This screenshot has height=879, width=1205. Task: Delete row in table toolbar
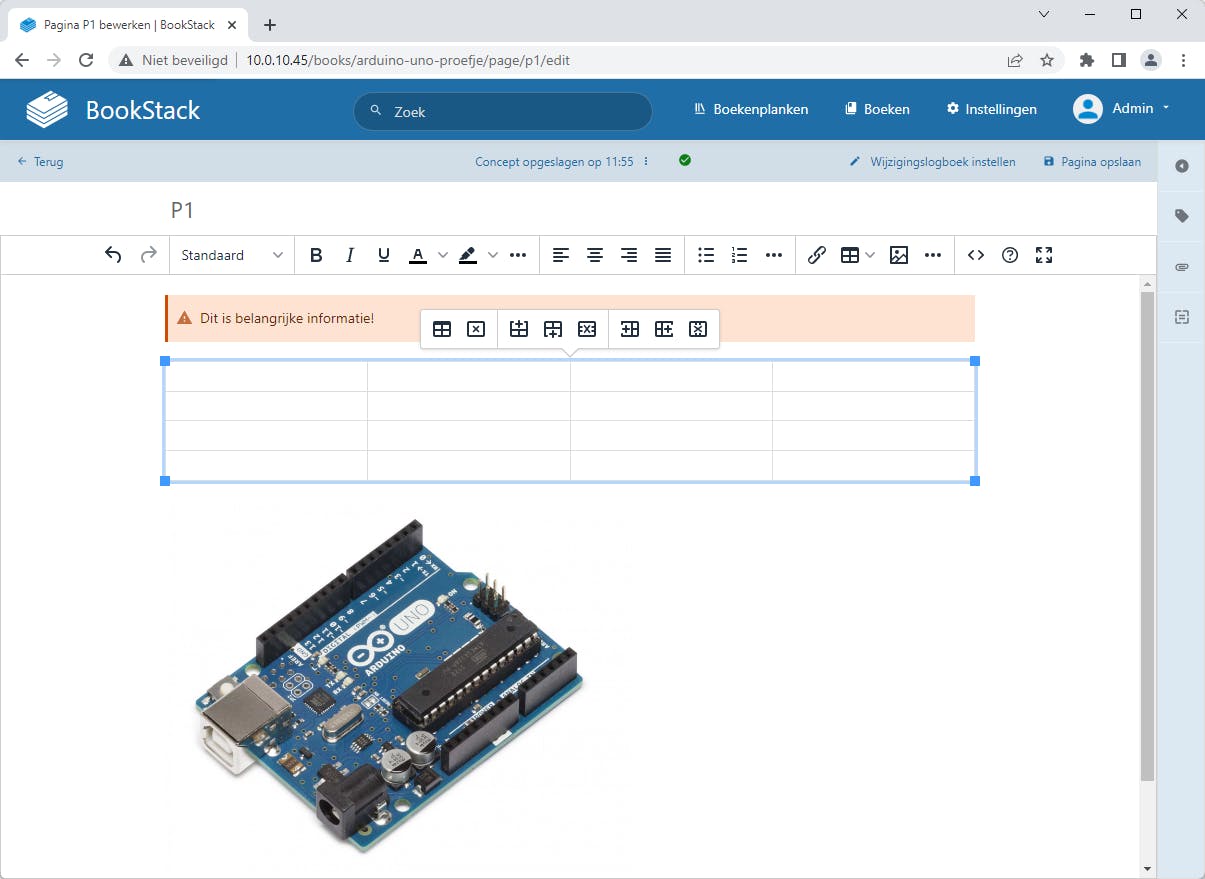coord(587,328)
